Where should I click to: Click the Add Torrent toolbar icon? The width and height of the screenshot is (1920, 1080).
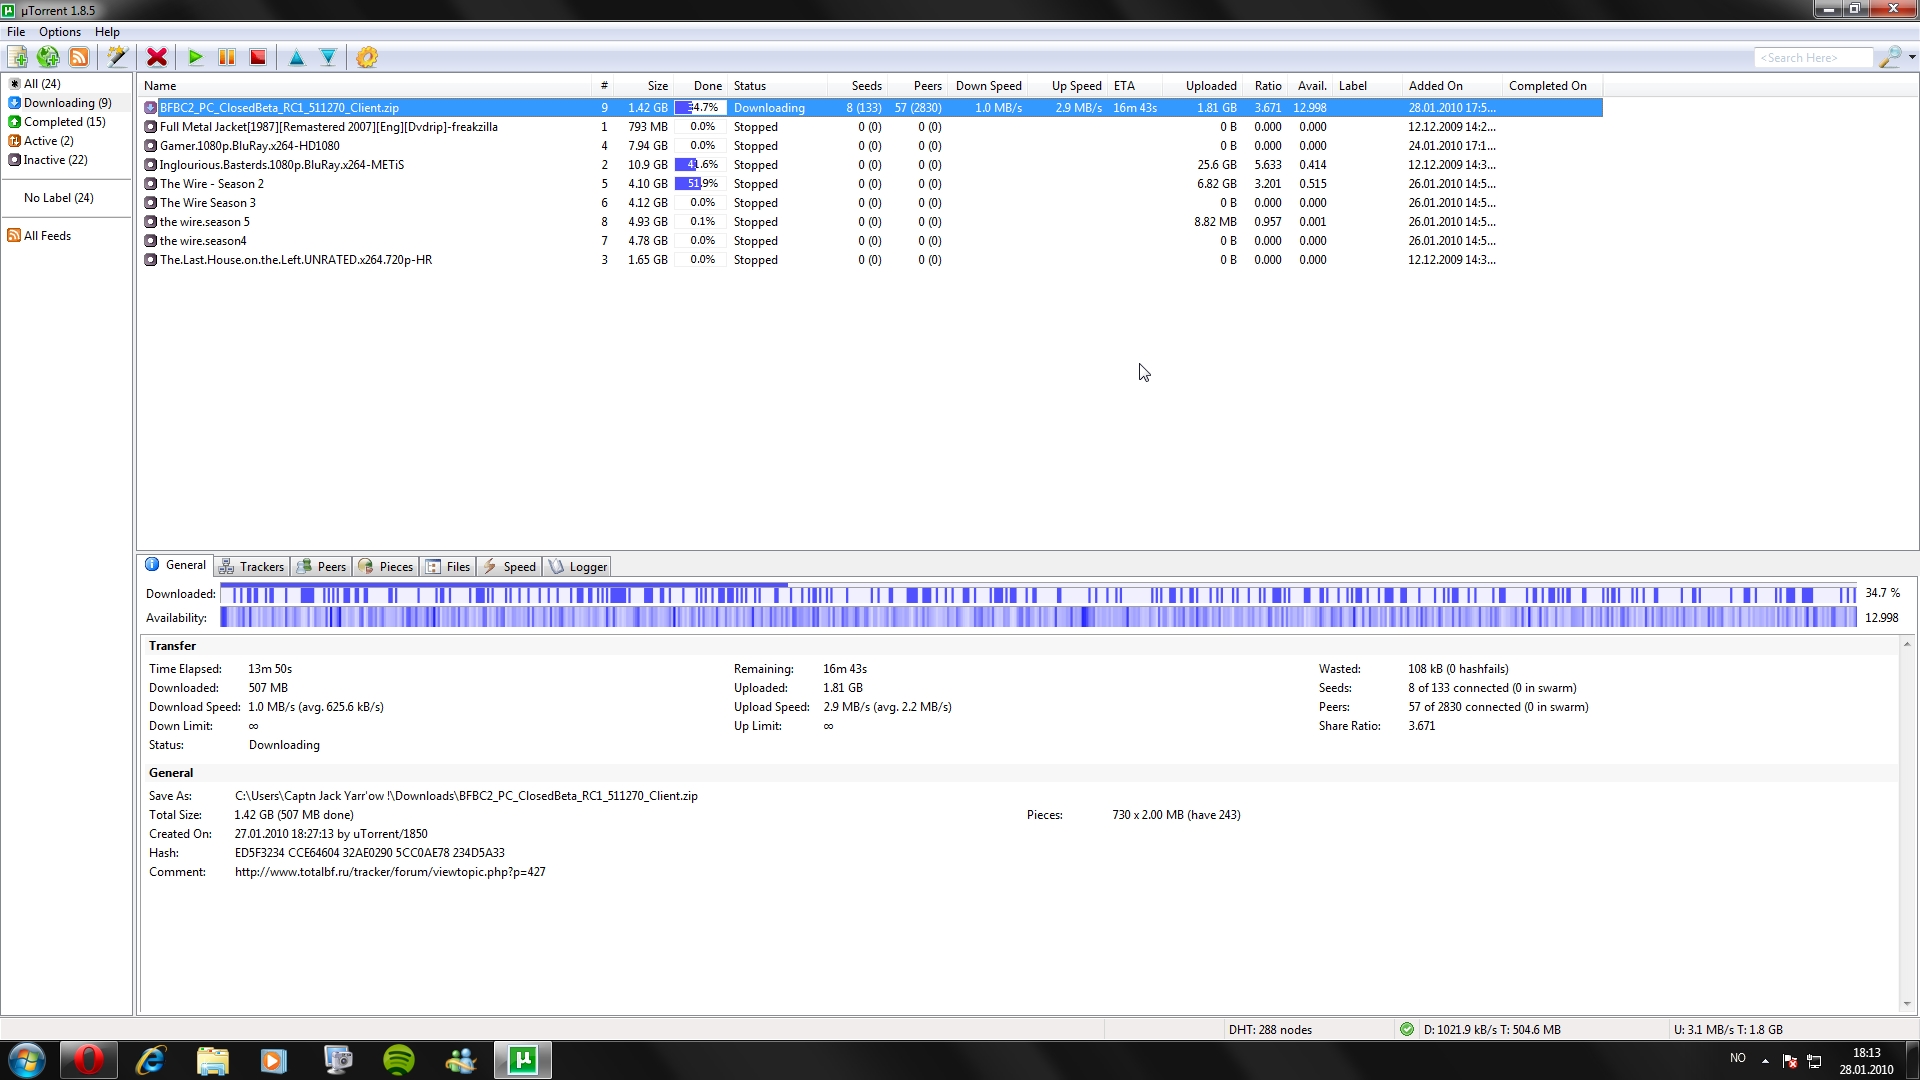17,57
